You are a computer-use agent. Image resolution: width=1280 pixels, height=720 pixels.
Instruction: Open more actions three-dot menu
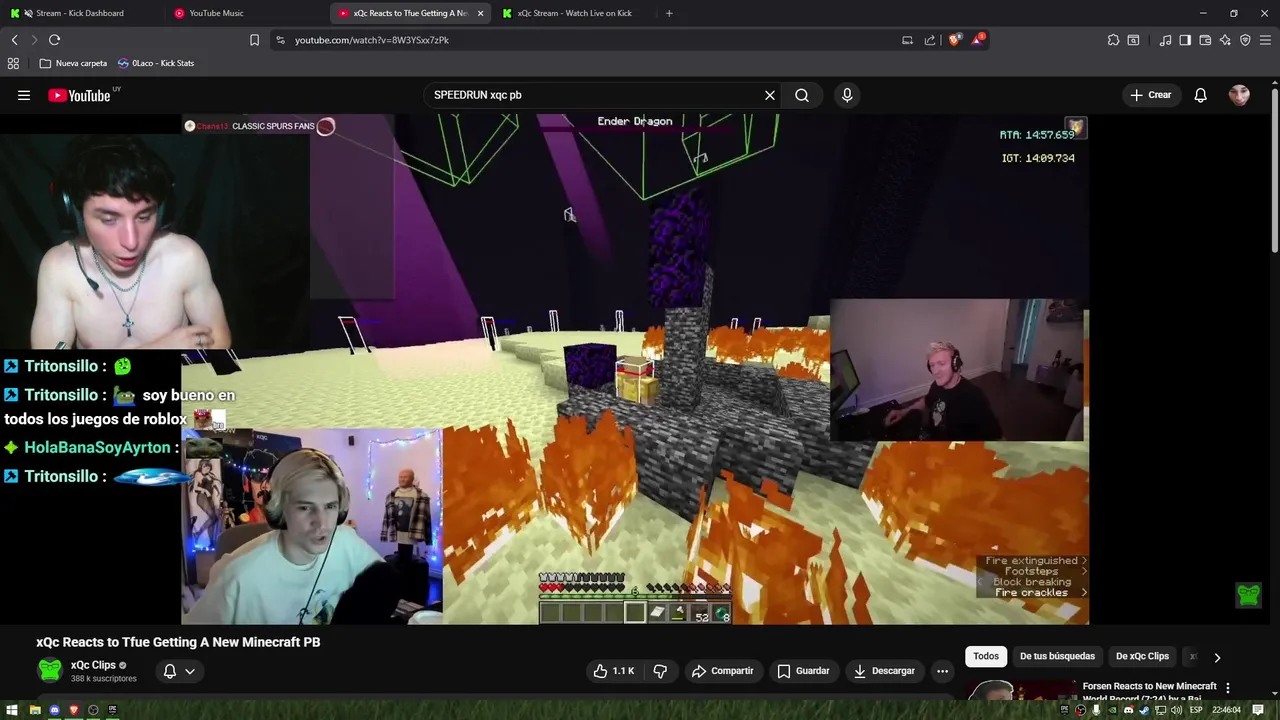pyautogui.click(x=942, y=671)
